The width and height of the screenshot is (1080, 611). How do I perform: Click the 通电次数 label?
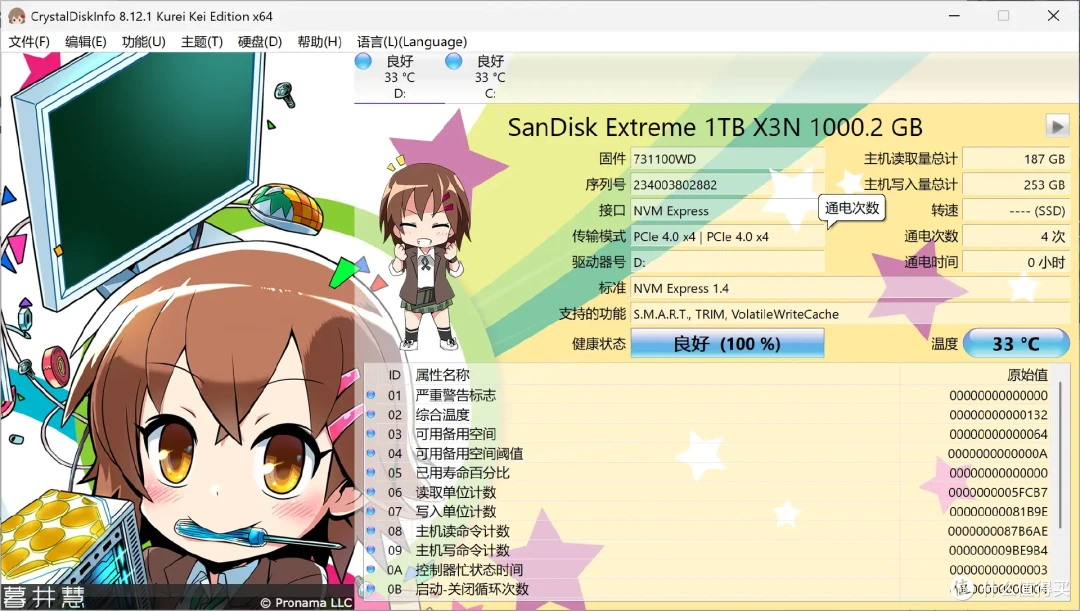[x=931, y=236]
